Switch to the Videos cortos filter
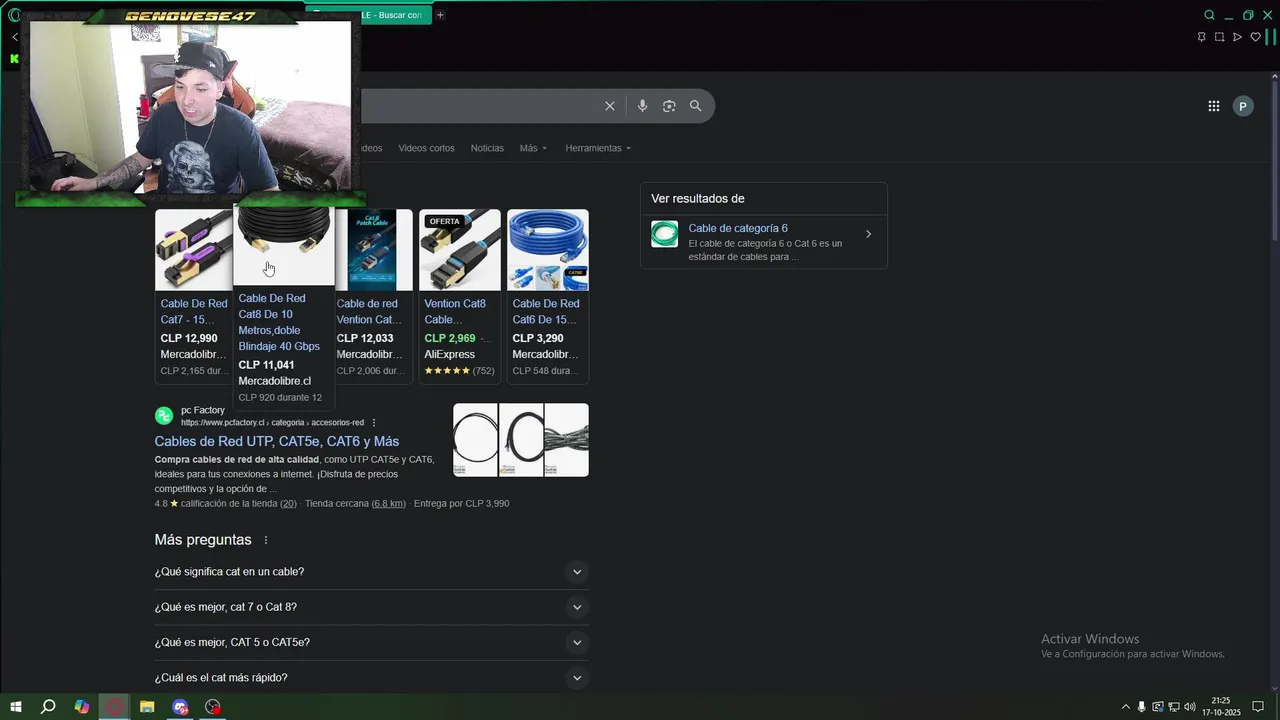Screen dimensions: 1280x720 (426, 148)
